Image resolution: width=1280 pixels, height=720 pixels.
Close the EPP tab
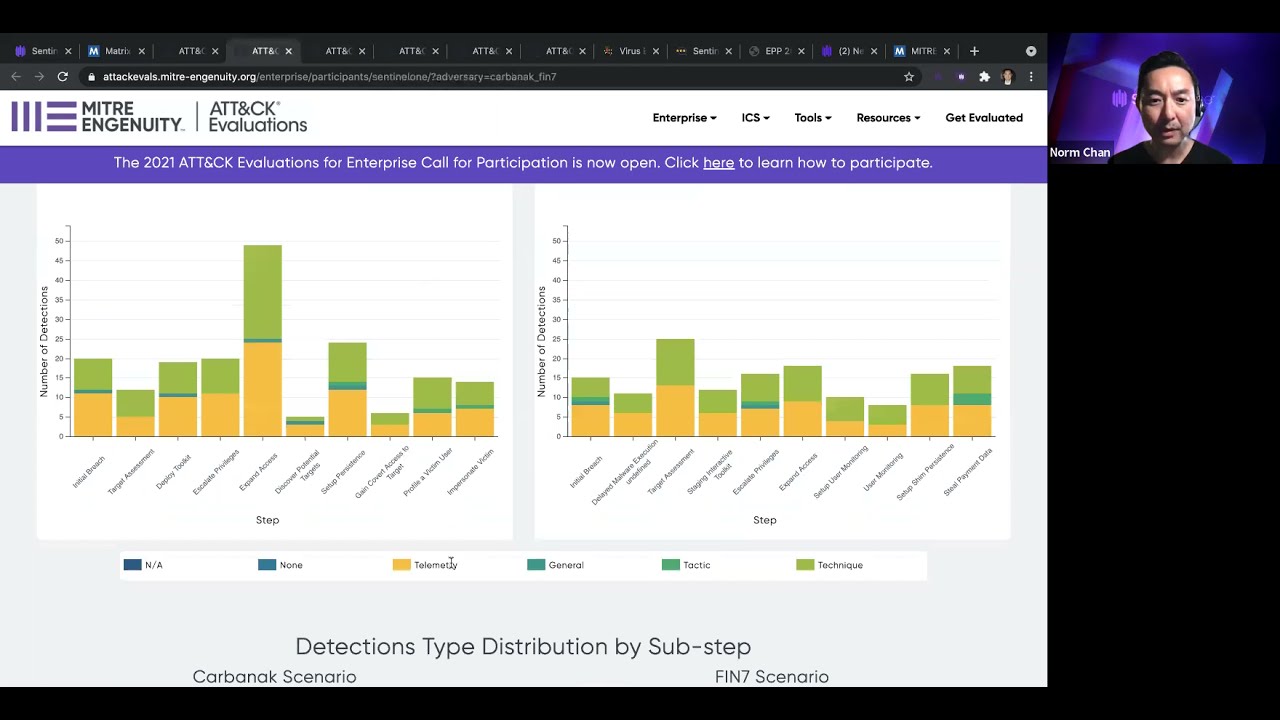(801, 51)
